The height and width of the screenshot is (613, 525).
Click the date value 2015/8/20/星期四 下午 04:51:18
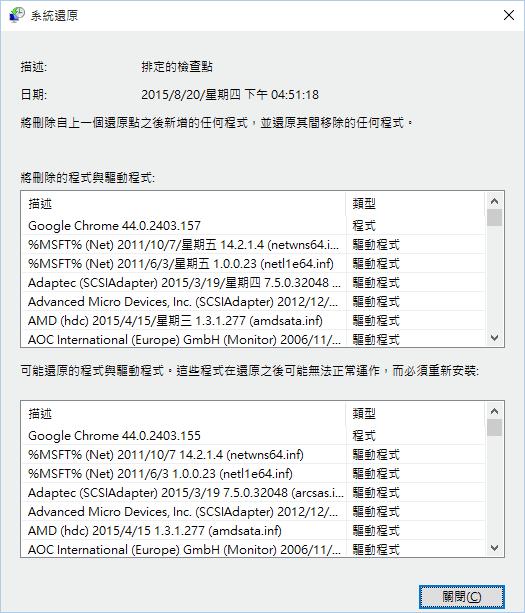[230, 95]
